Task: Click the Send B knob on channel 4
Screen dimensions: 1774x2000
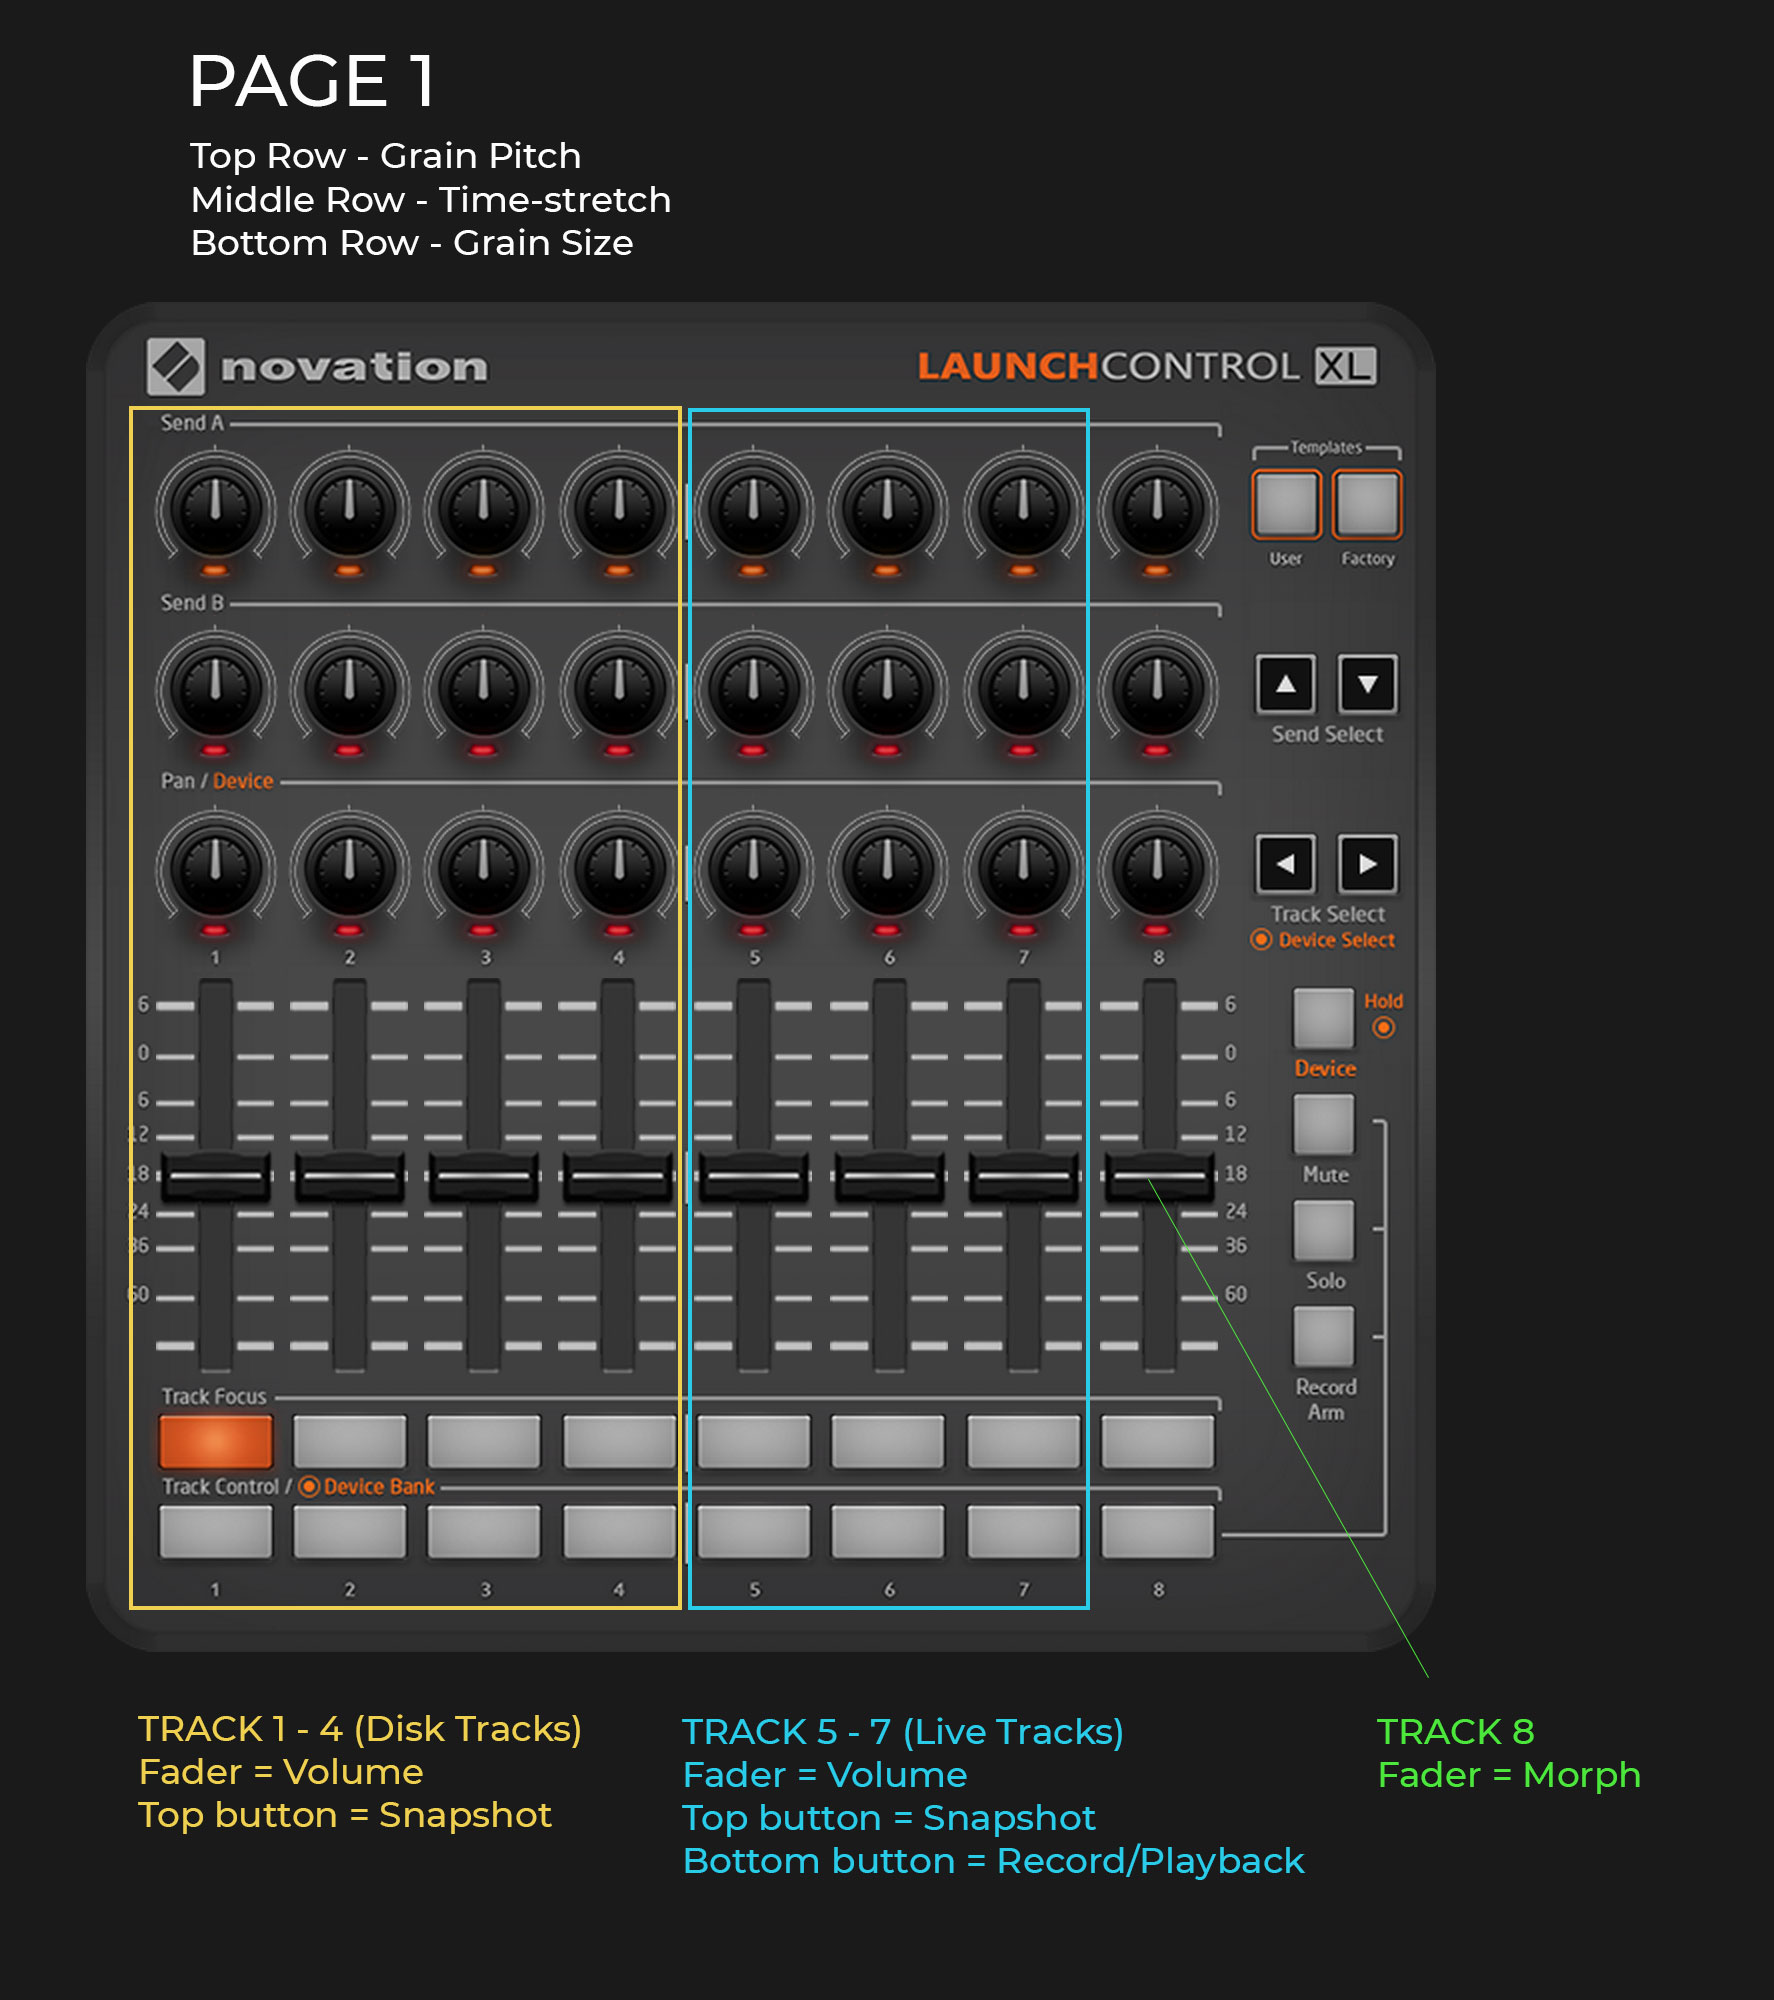Action: [619, 688]
